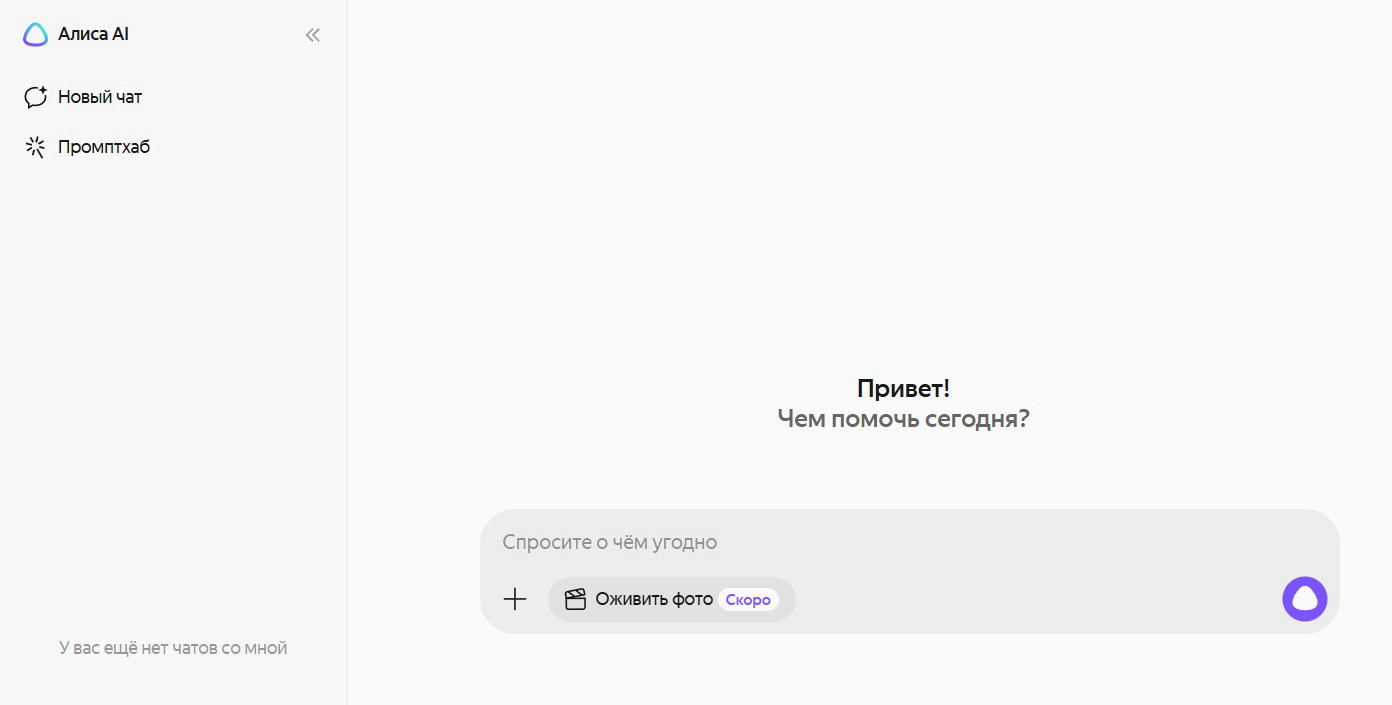Open the prompt library via Промптхаб
This screenshot has width=1392, height=705.
pos(105,146)
